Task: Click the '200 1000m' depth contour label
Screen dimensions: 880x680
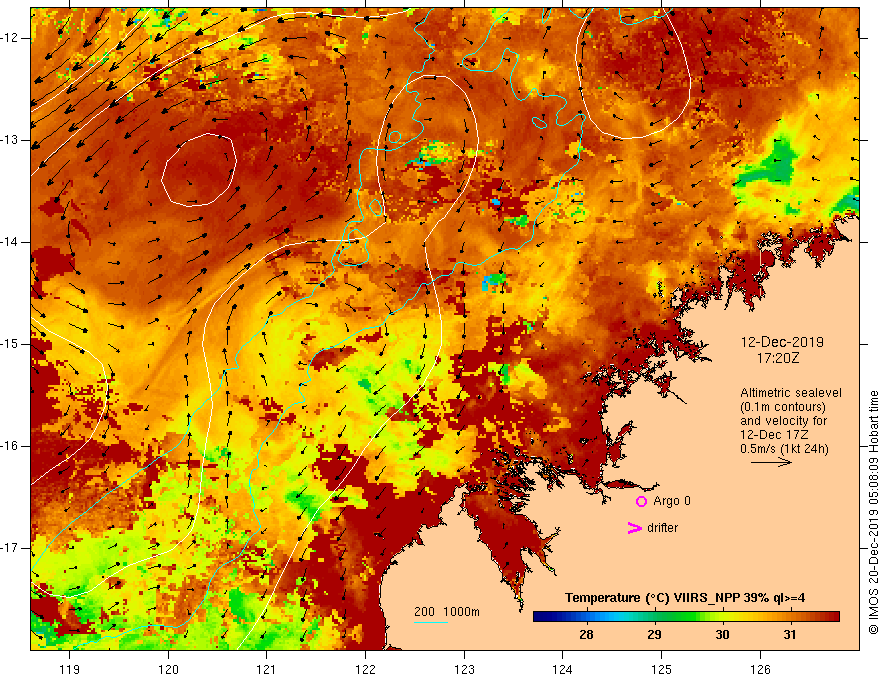Action: 447,612
